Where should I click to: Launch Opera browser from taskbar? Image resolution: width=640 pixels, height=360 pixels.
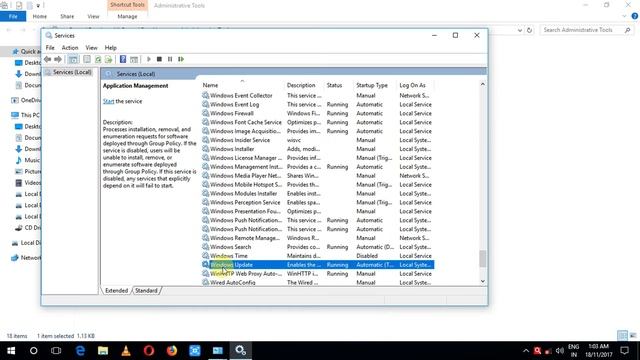pos(149,351)
